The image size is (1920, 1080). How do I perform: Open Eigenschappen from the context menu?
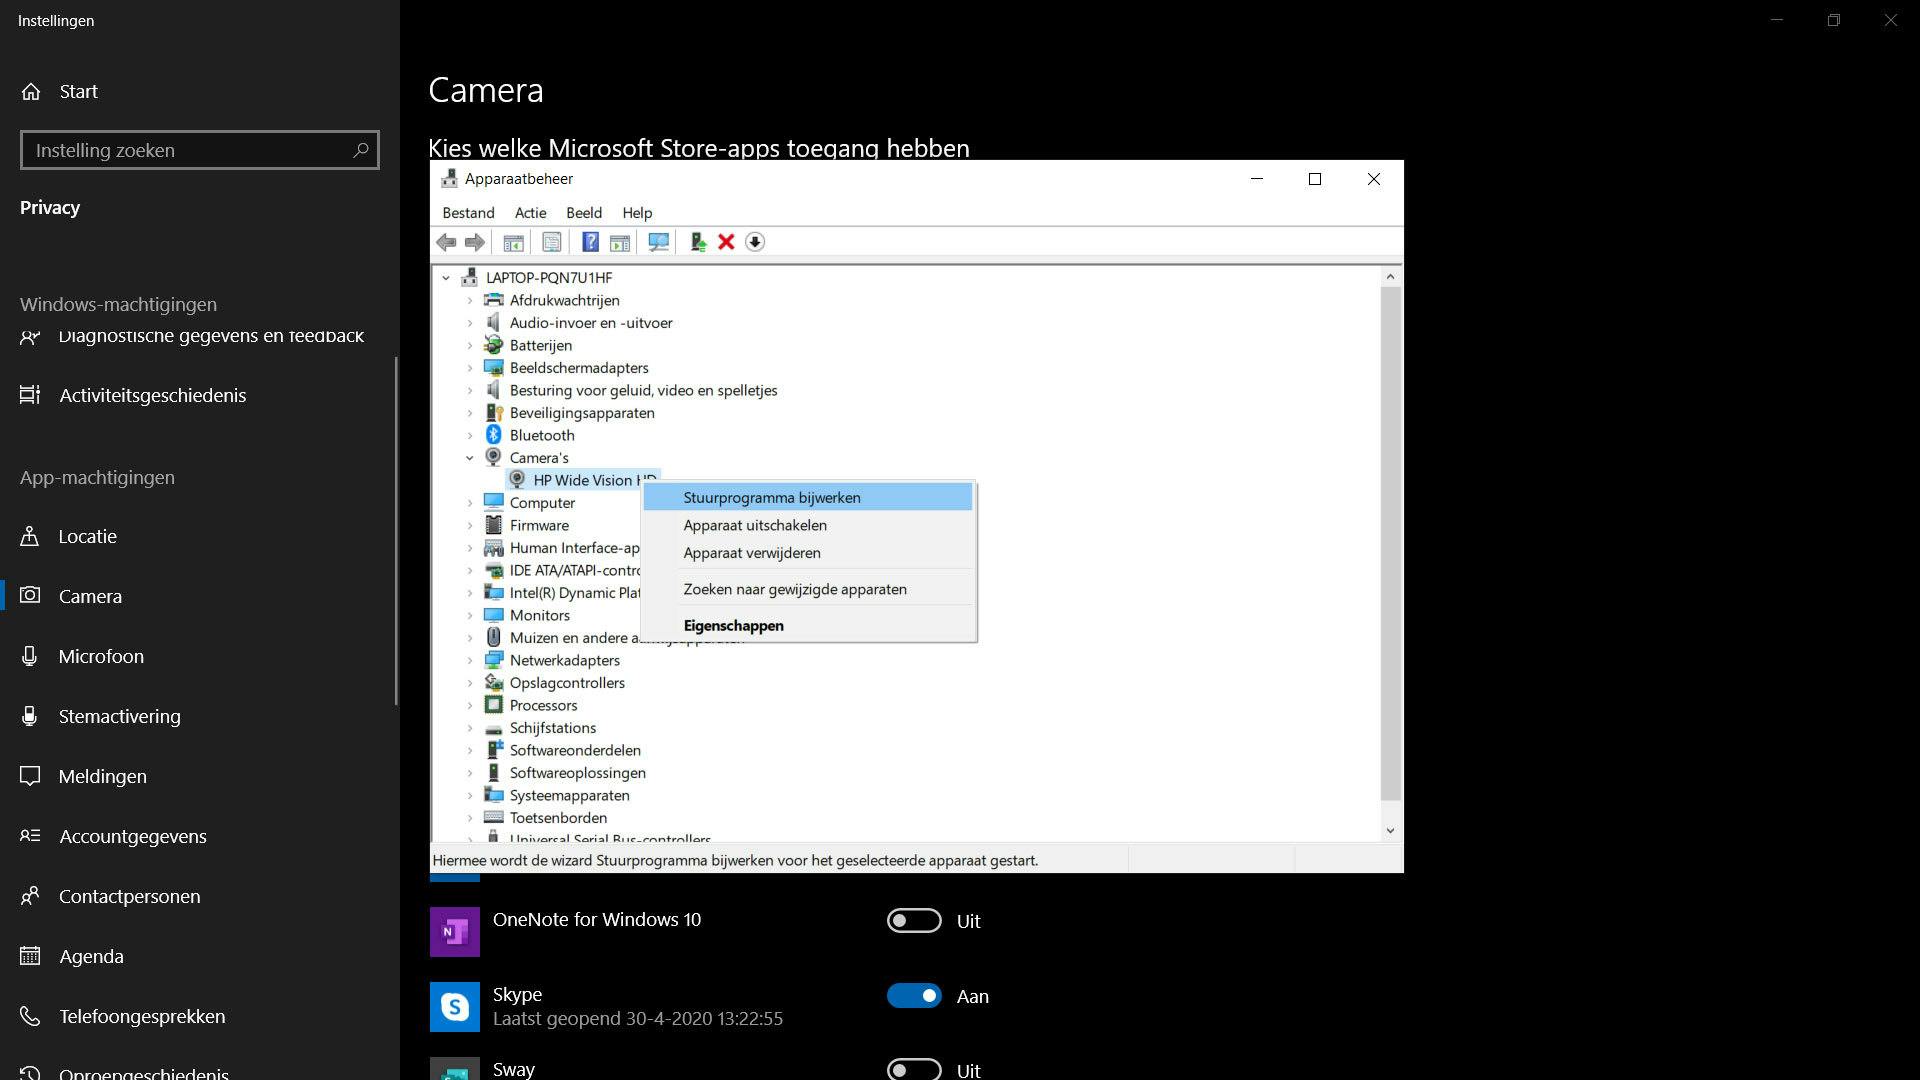(733, 625)
